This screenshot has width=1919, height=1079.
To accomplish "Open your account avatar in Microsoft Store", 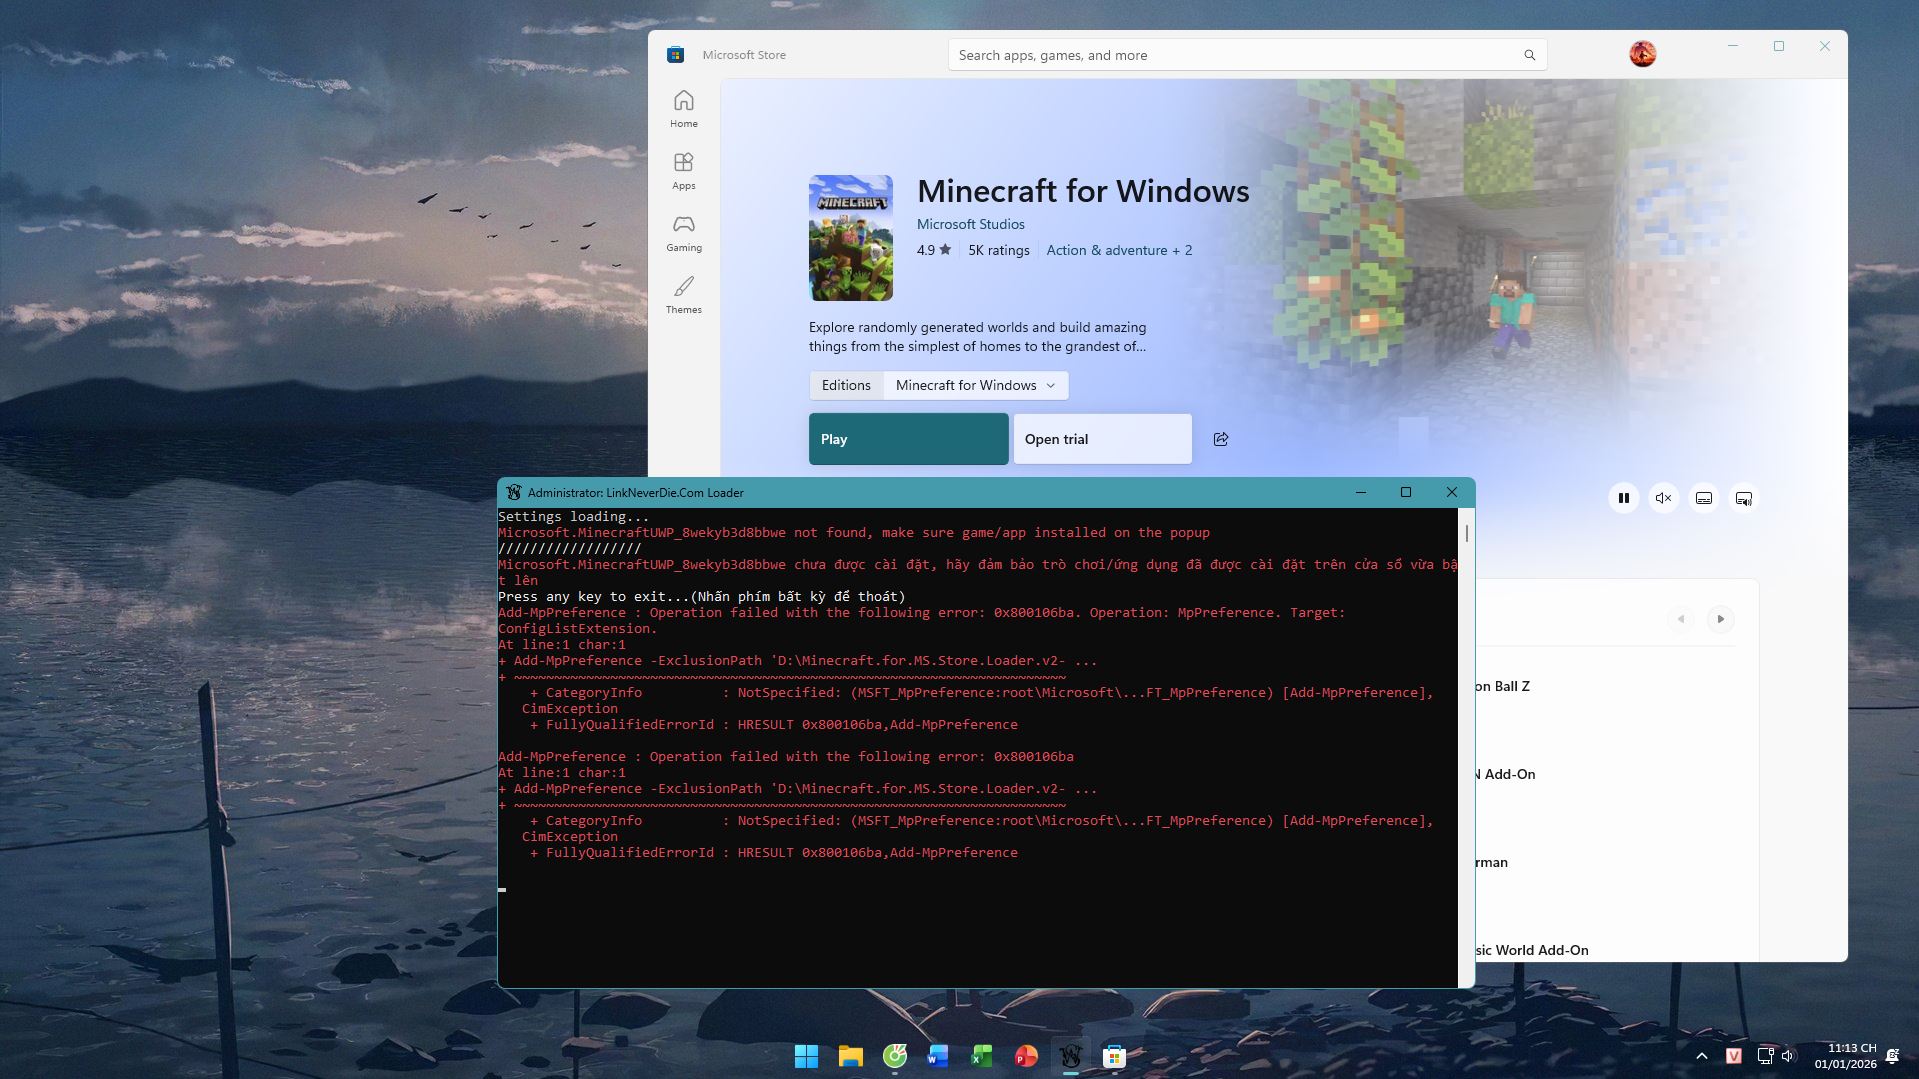I will (x=1641, y=53).
